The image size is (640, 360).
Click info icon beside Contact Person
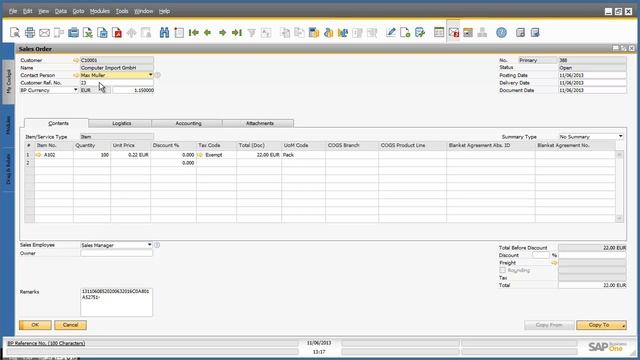pyautogui.click(x=157, y=75)
